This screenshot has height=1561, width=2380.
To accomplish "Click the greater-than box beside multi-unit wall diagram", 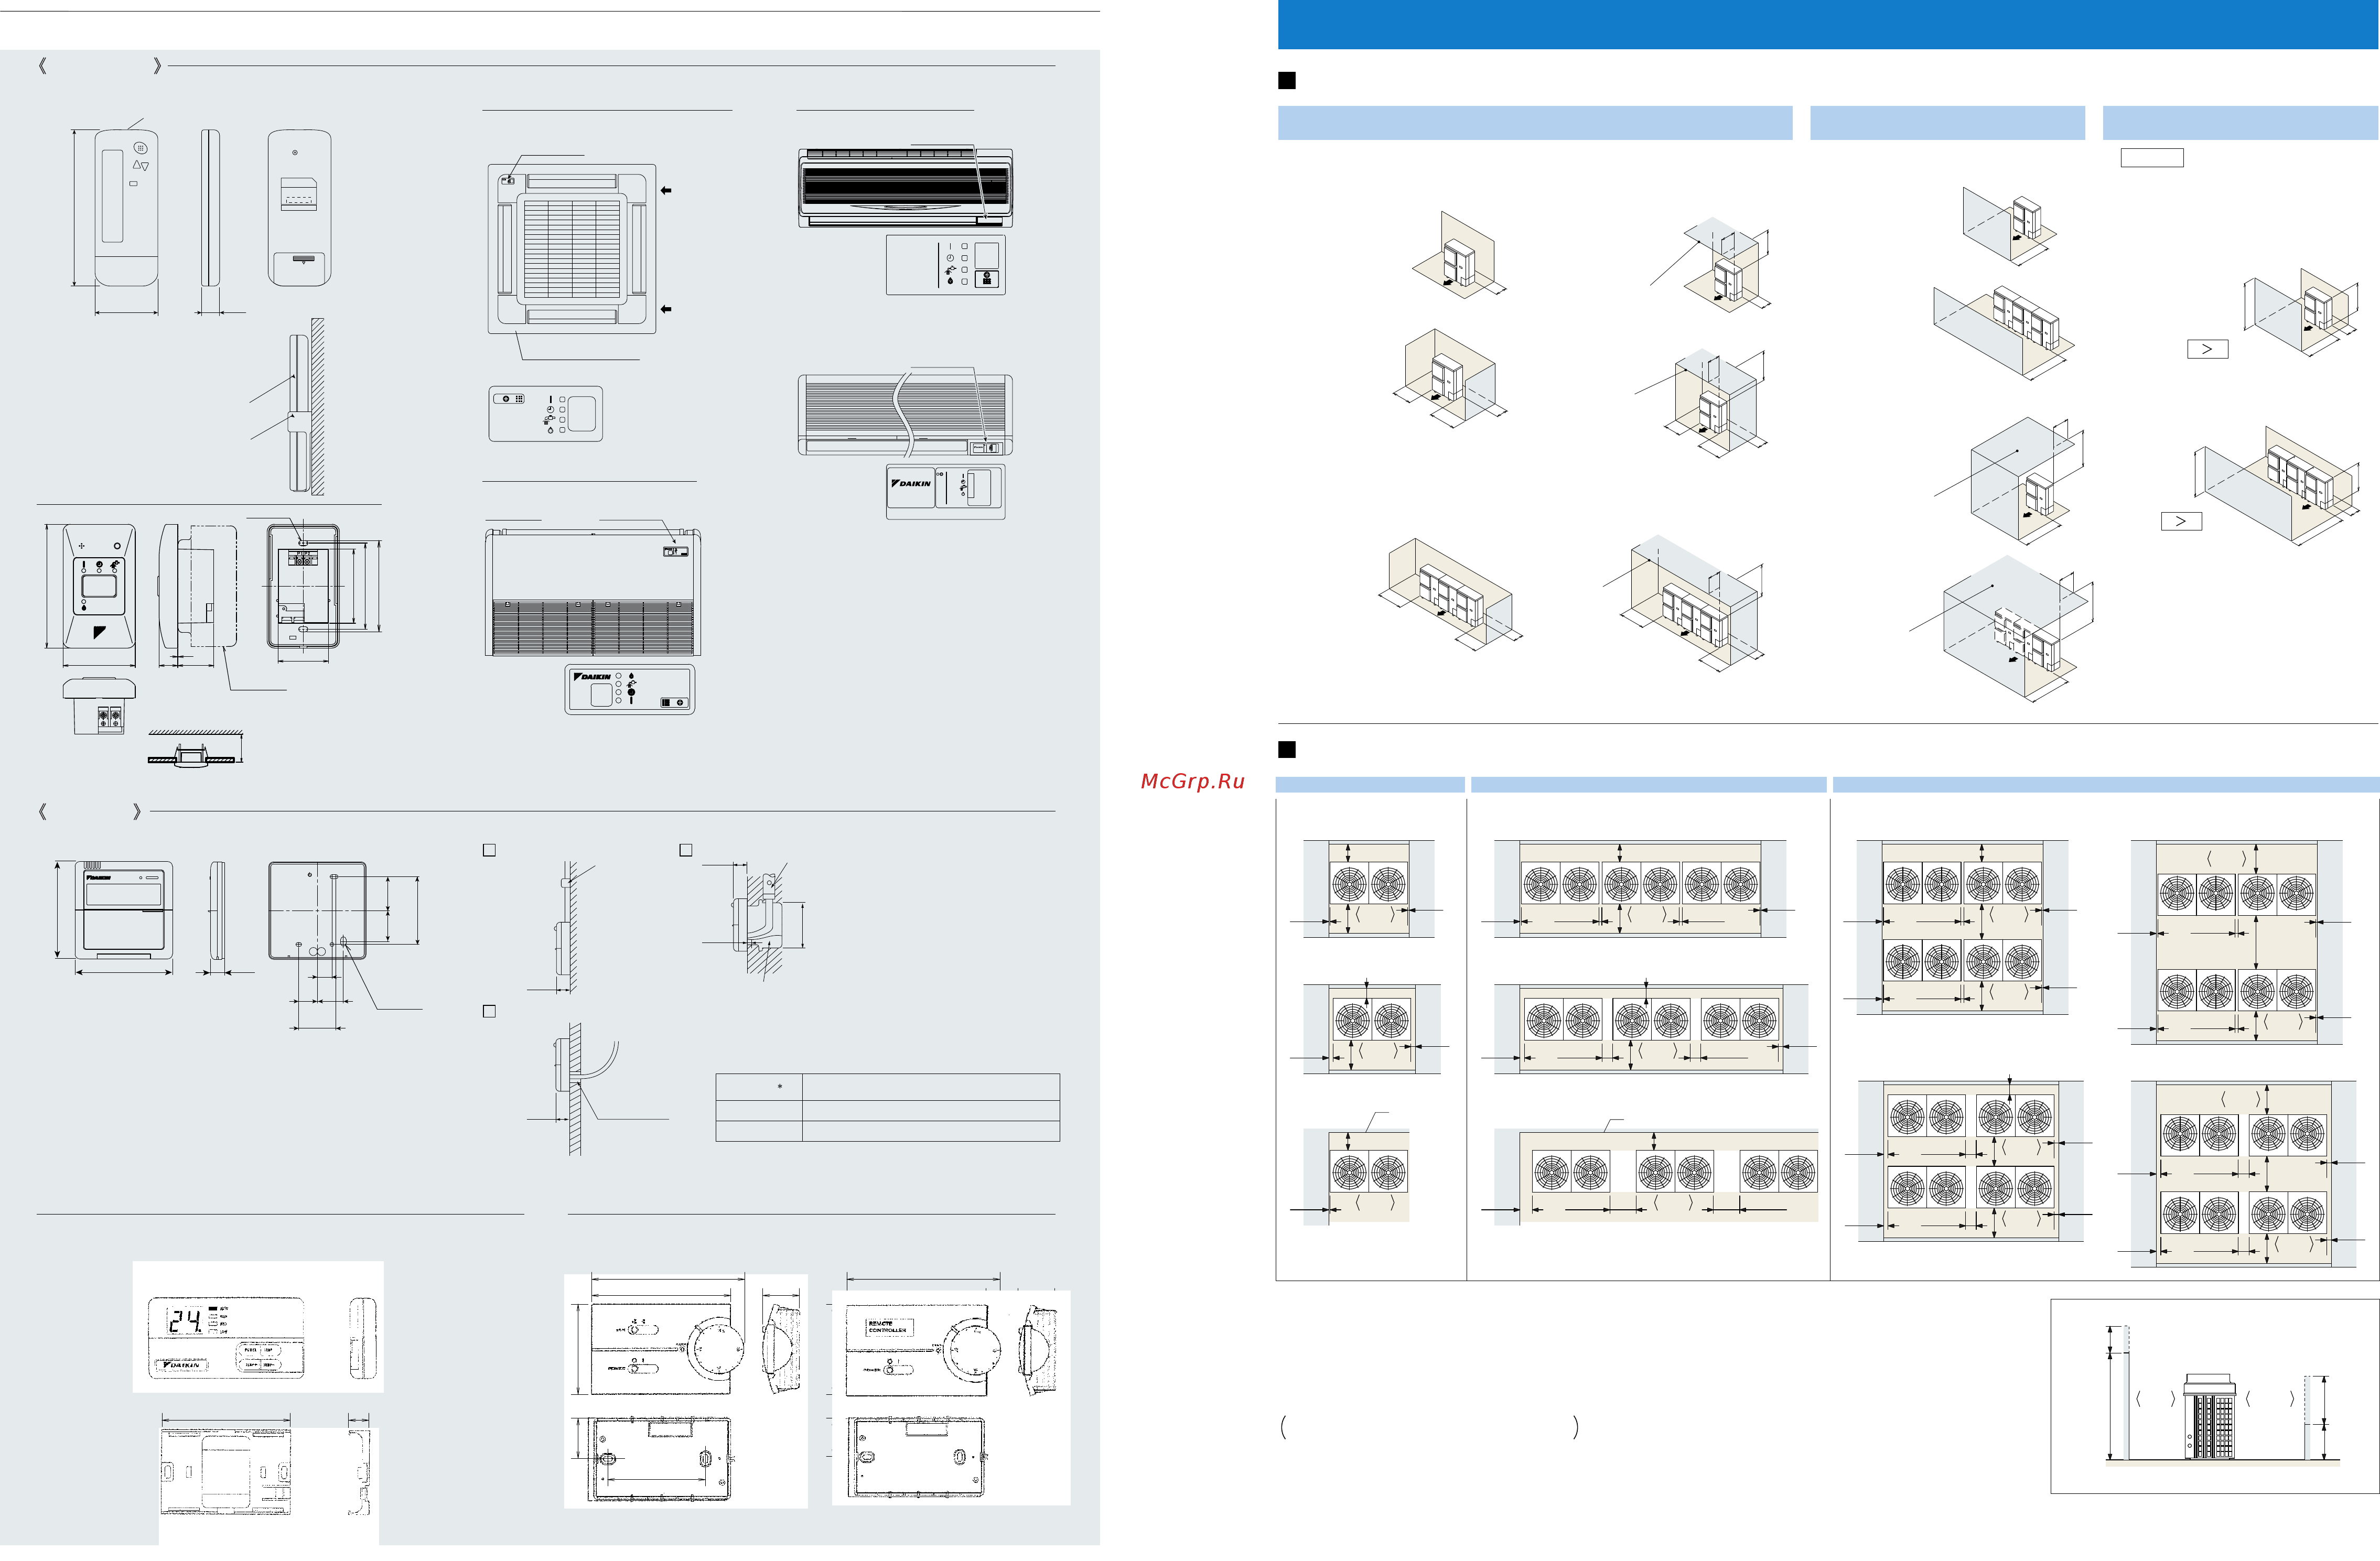I will coord(2181,522).
